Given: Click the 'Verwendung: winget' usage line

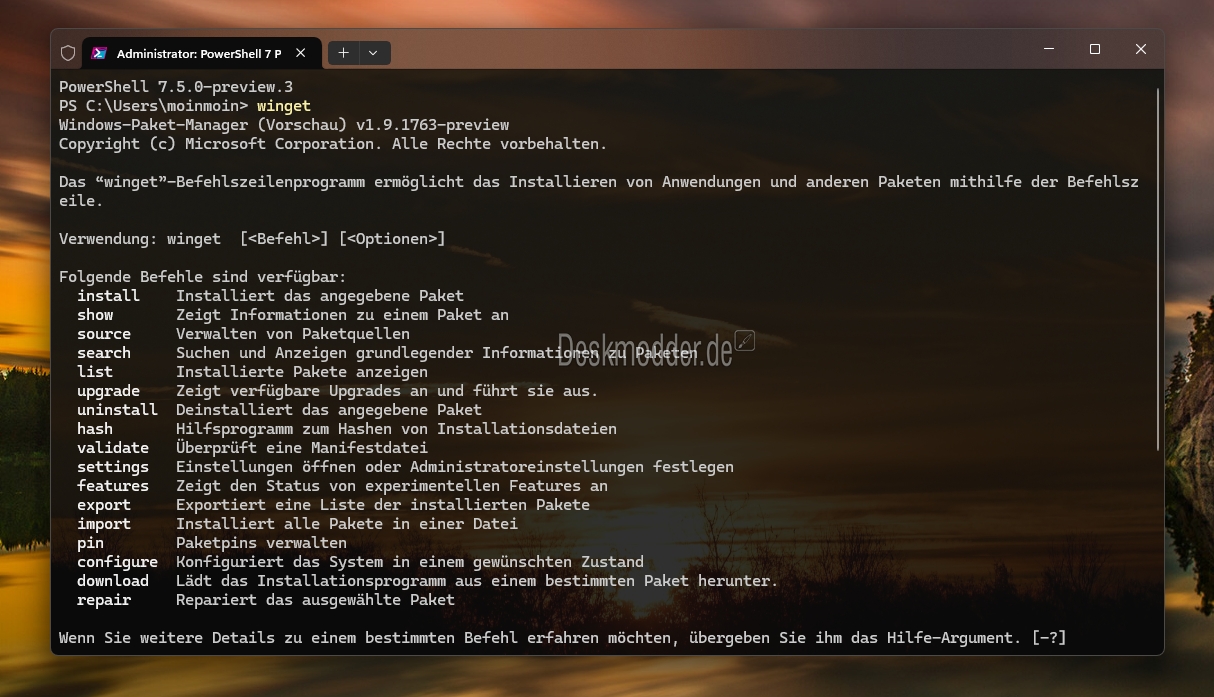Looking at the screenshot, I should [252, 239].
